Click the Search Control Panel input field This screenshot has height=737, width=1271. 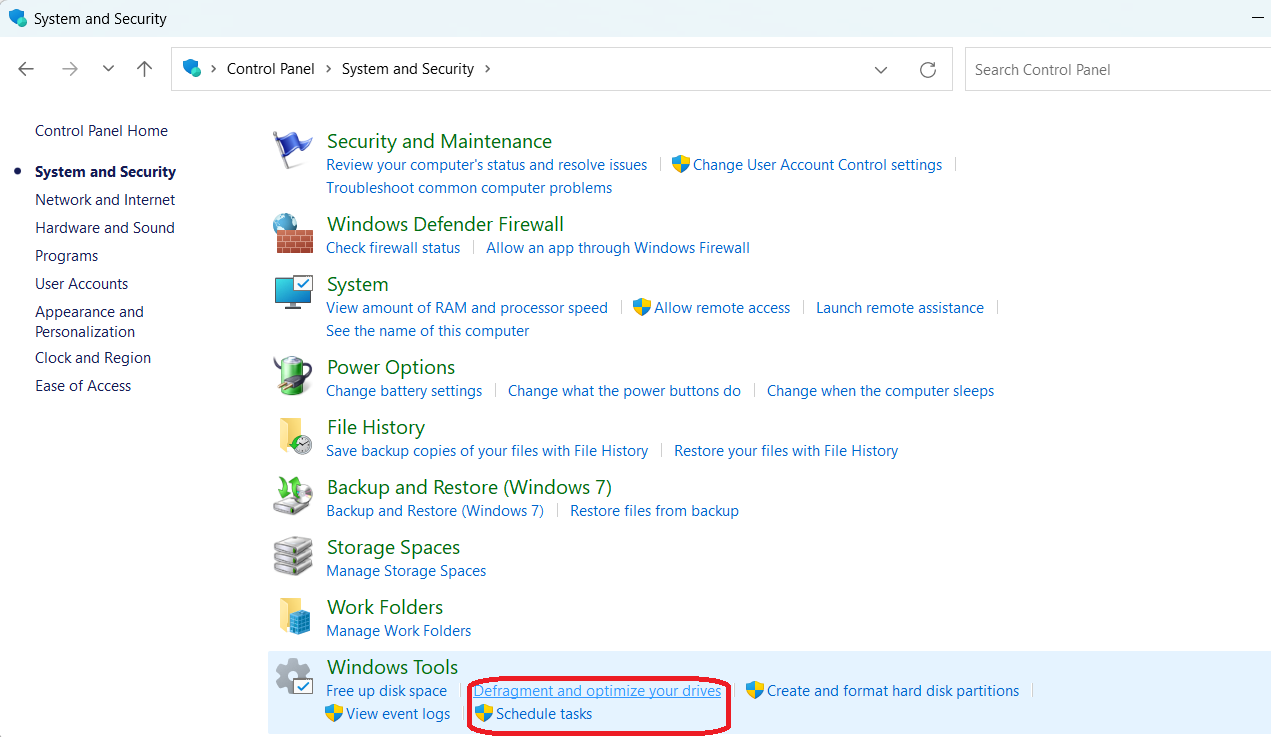point(1115,70)
